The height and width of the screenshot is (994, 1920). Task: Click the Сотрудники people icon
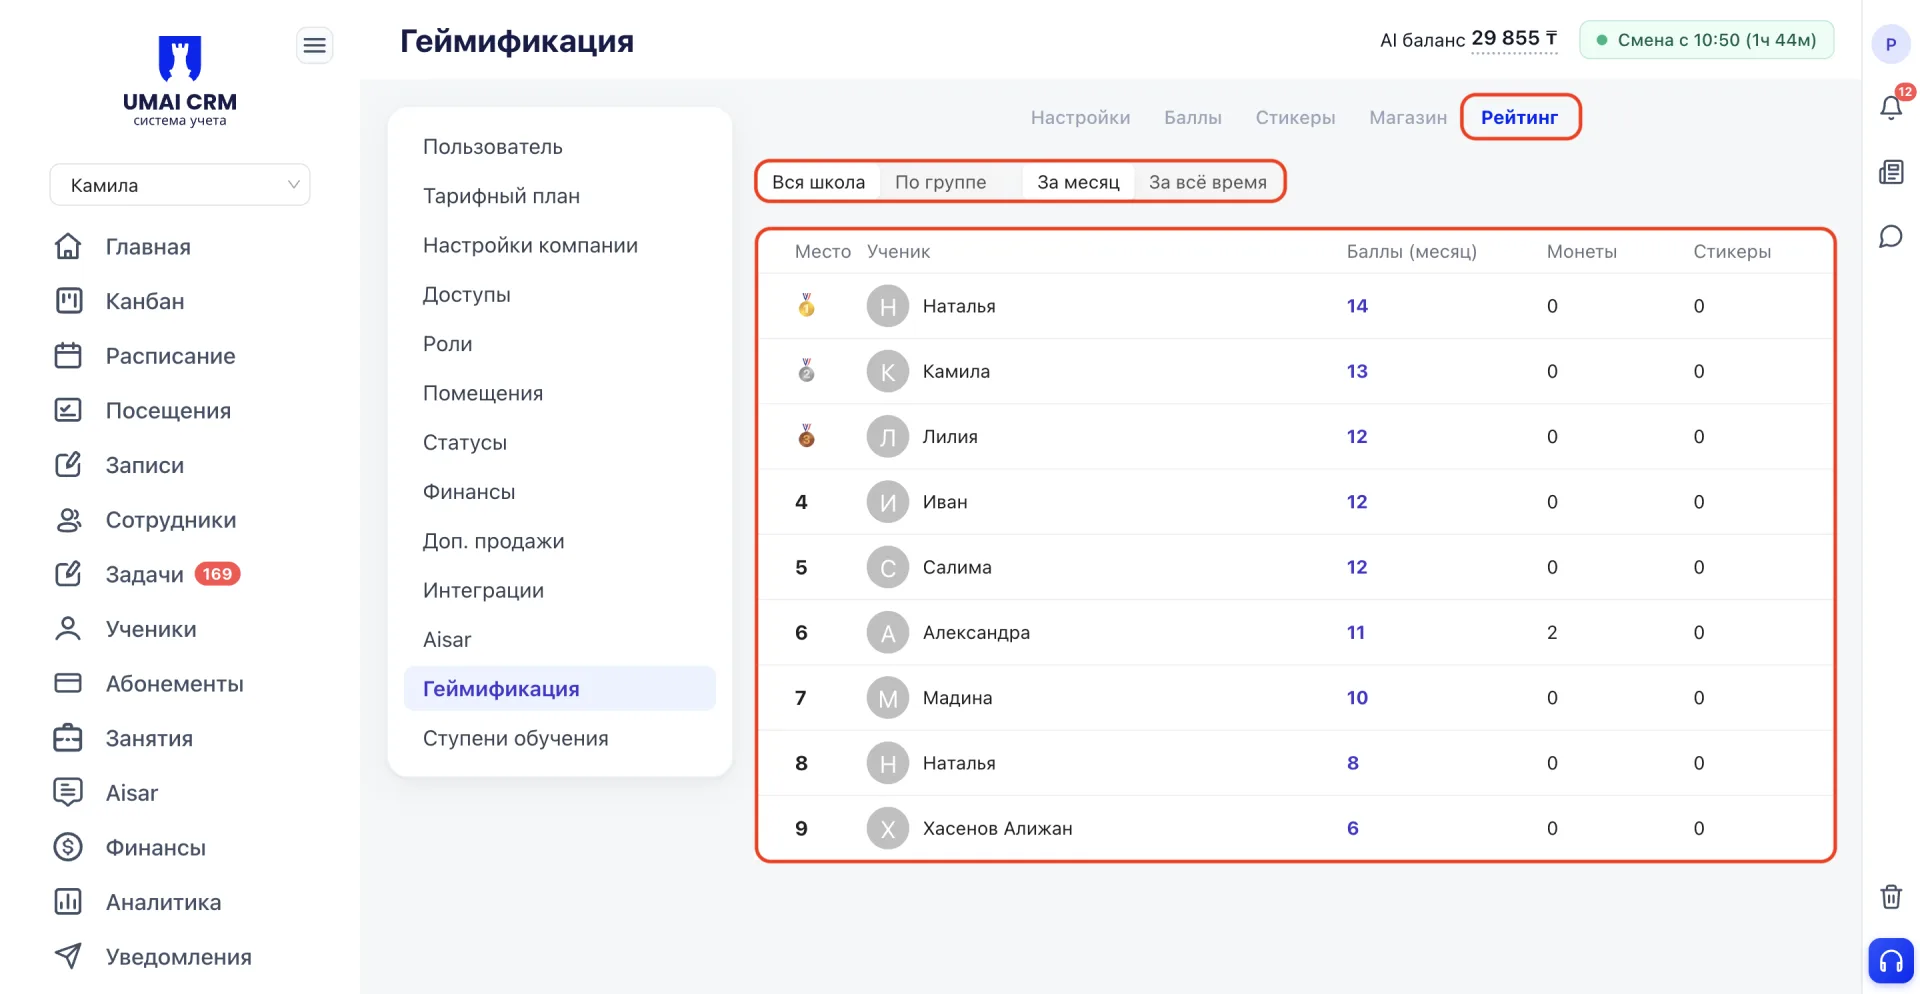68,520
